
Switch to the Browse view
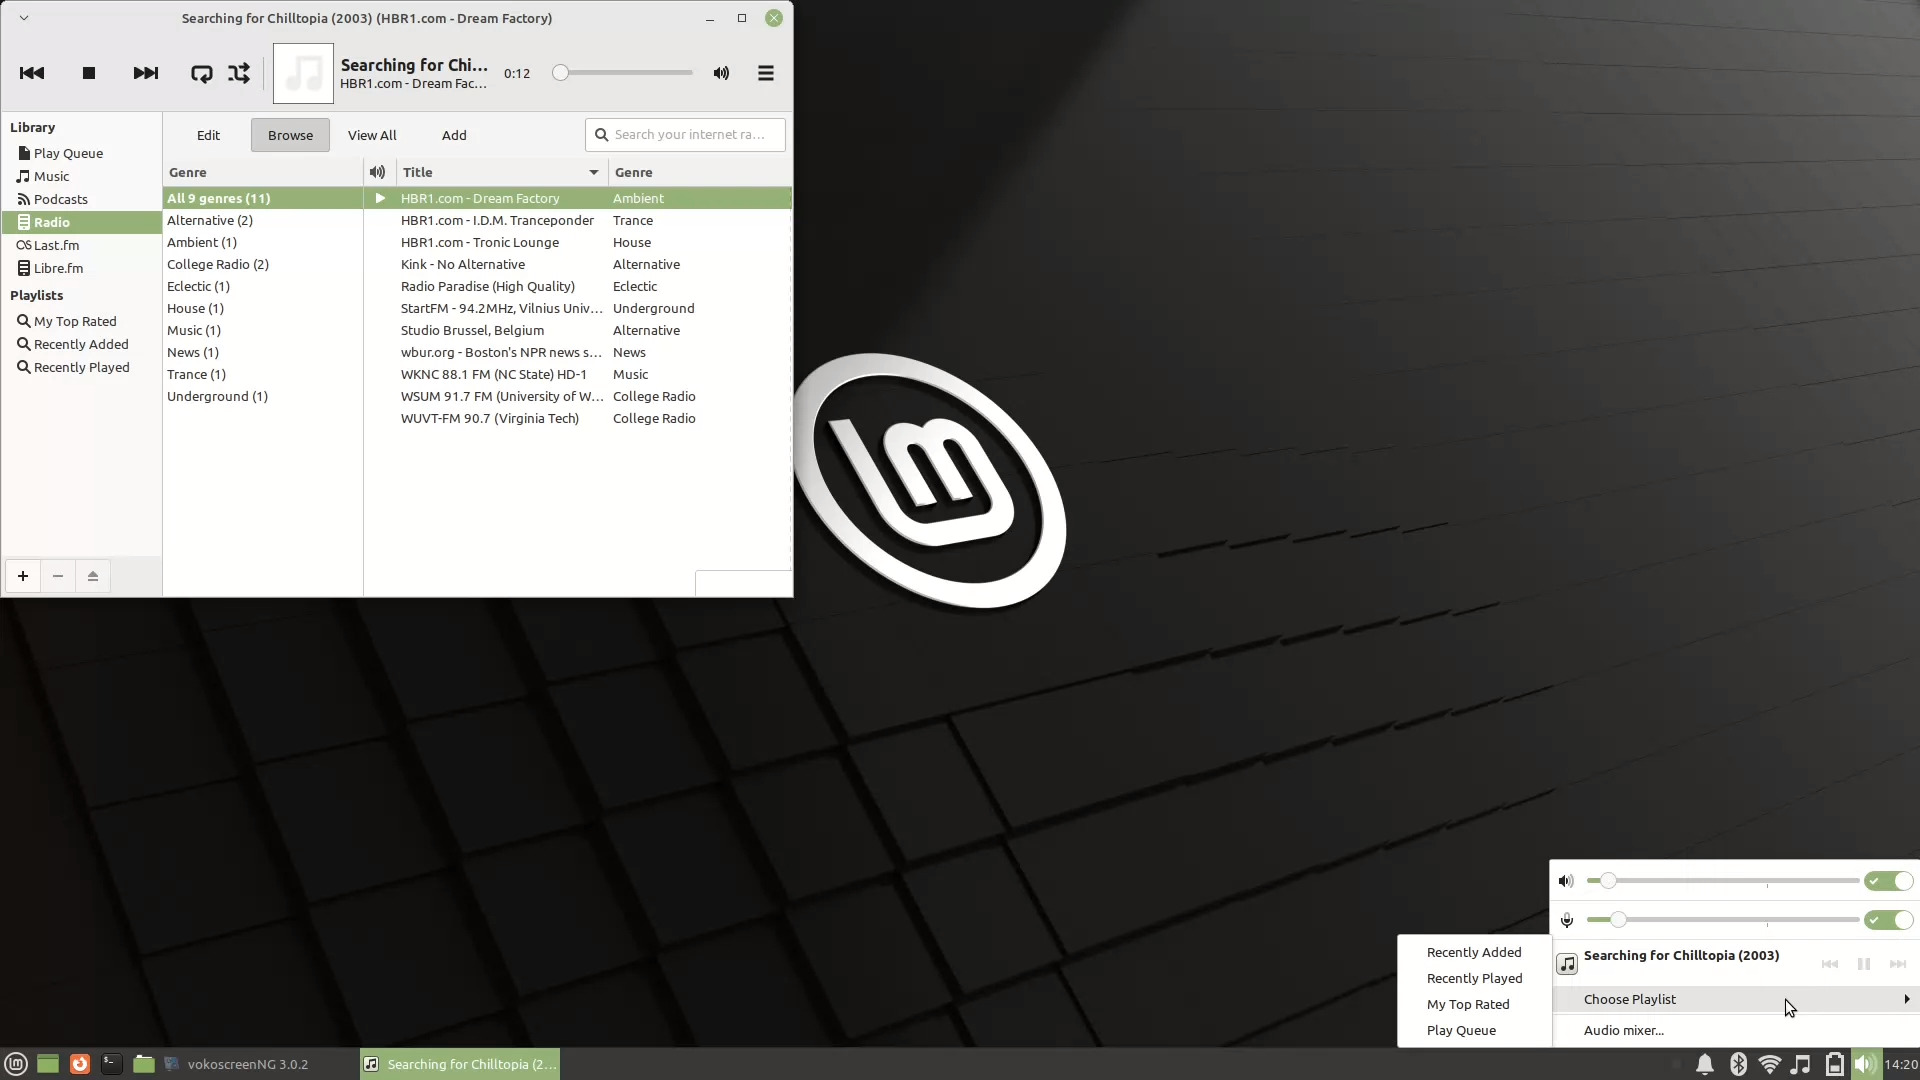click(x=289, y=134)
